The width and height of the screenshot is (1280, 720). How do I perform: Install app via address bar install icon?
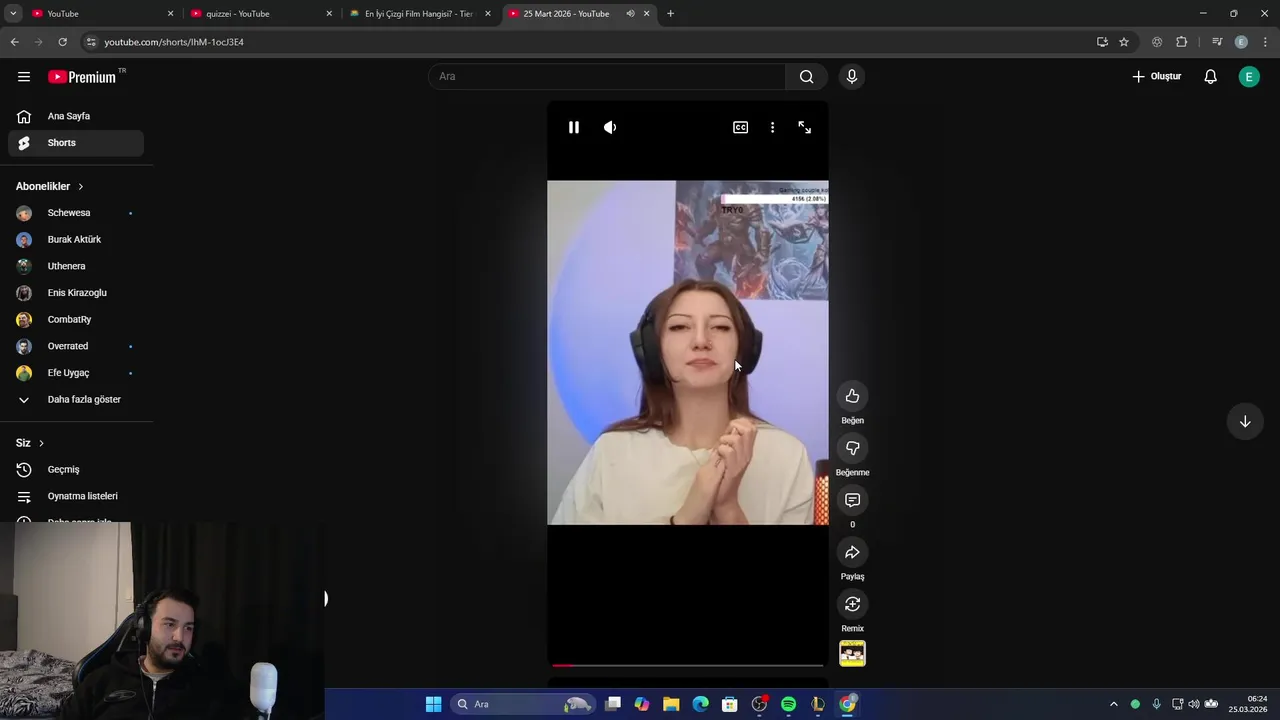1102,42
